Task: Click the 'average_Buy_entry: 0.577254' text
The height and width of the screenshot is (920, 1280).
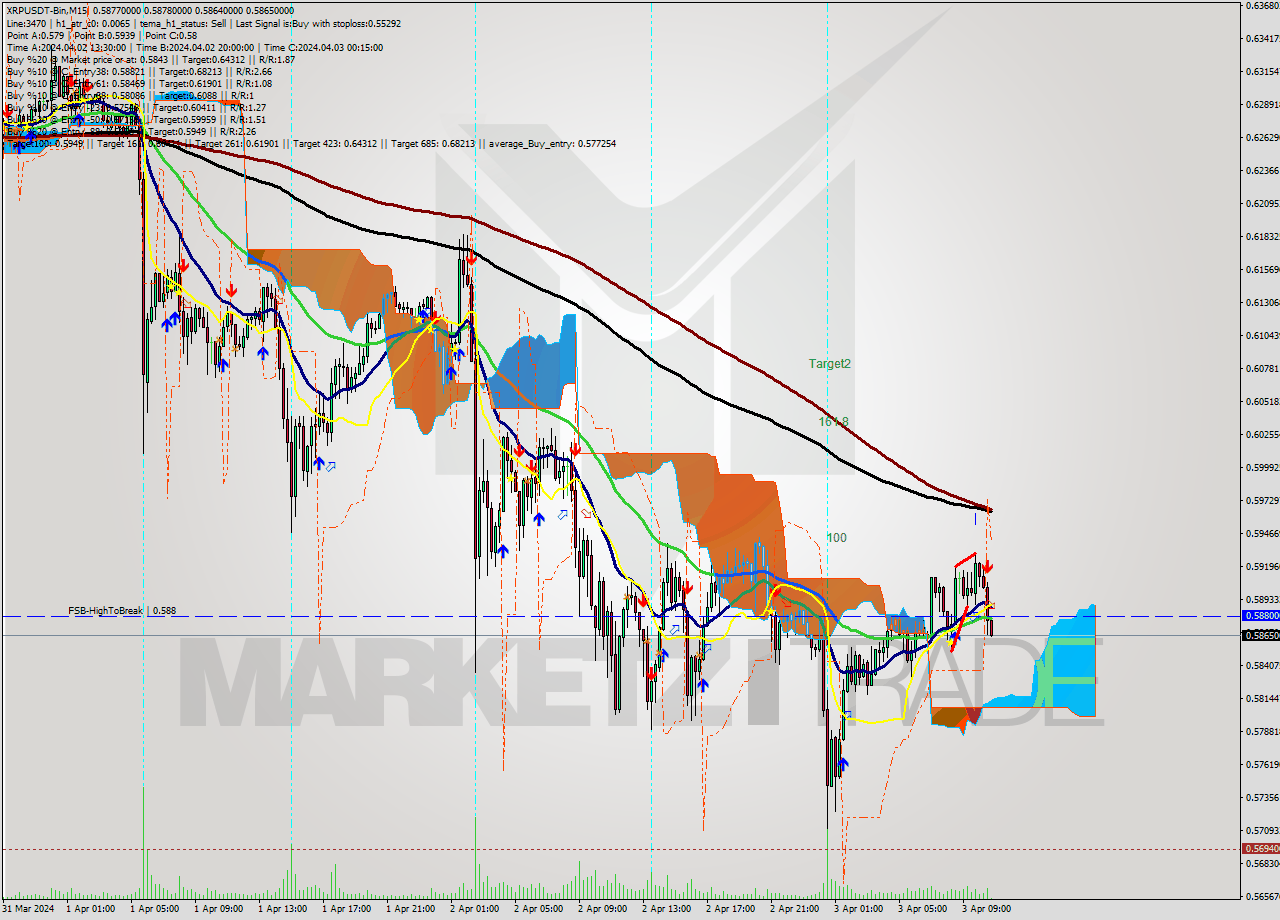Action: pyautogui.click(x=552, y=144)
